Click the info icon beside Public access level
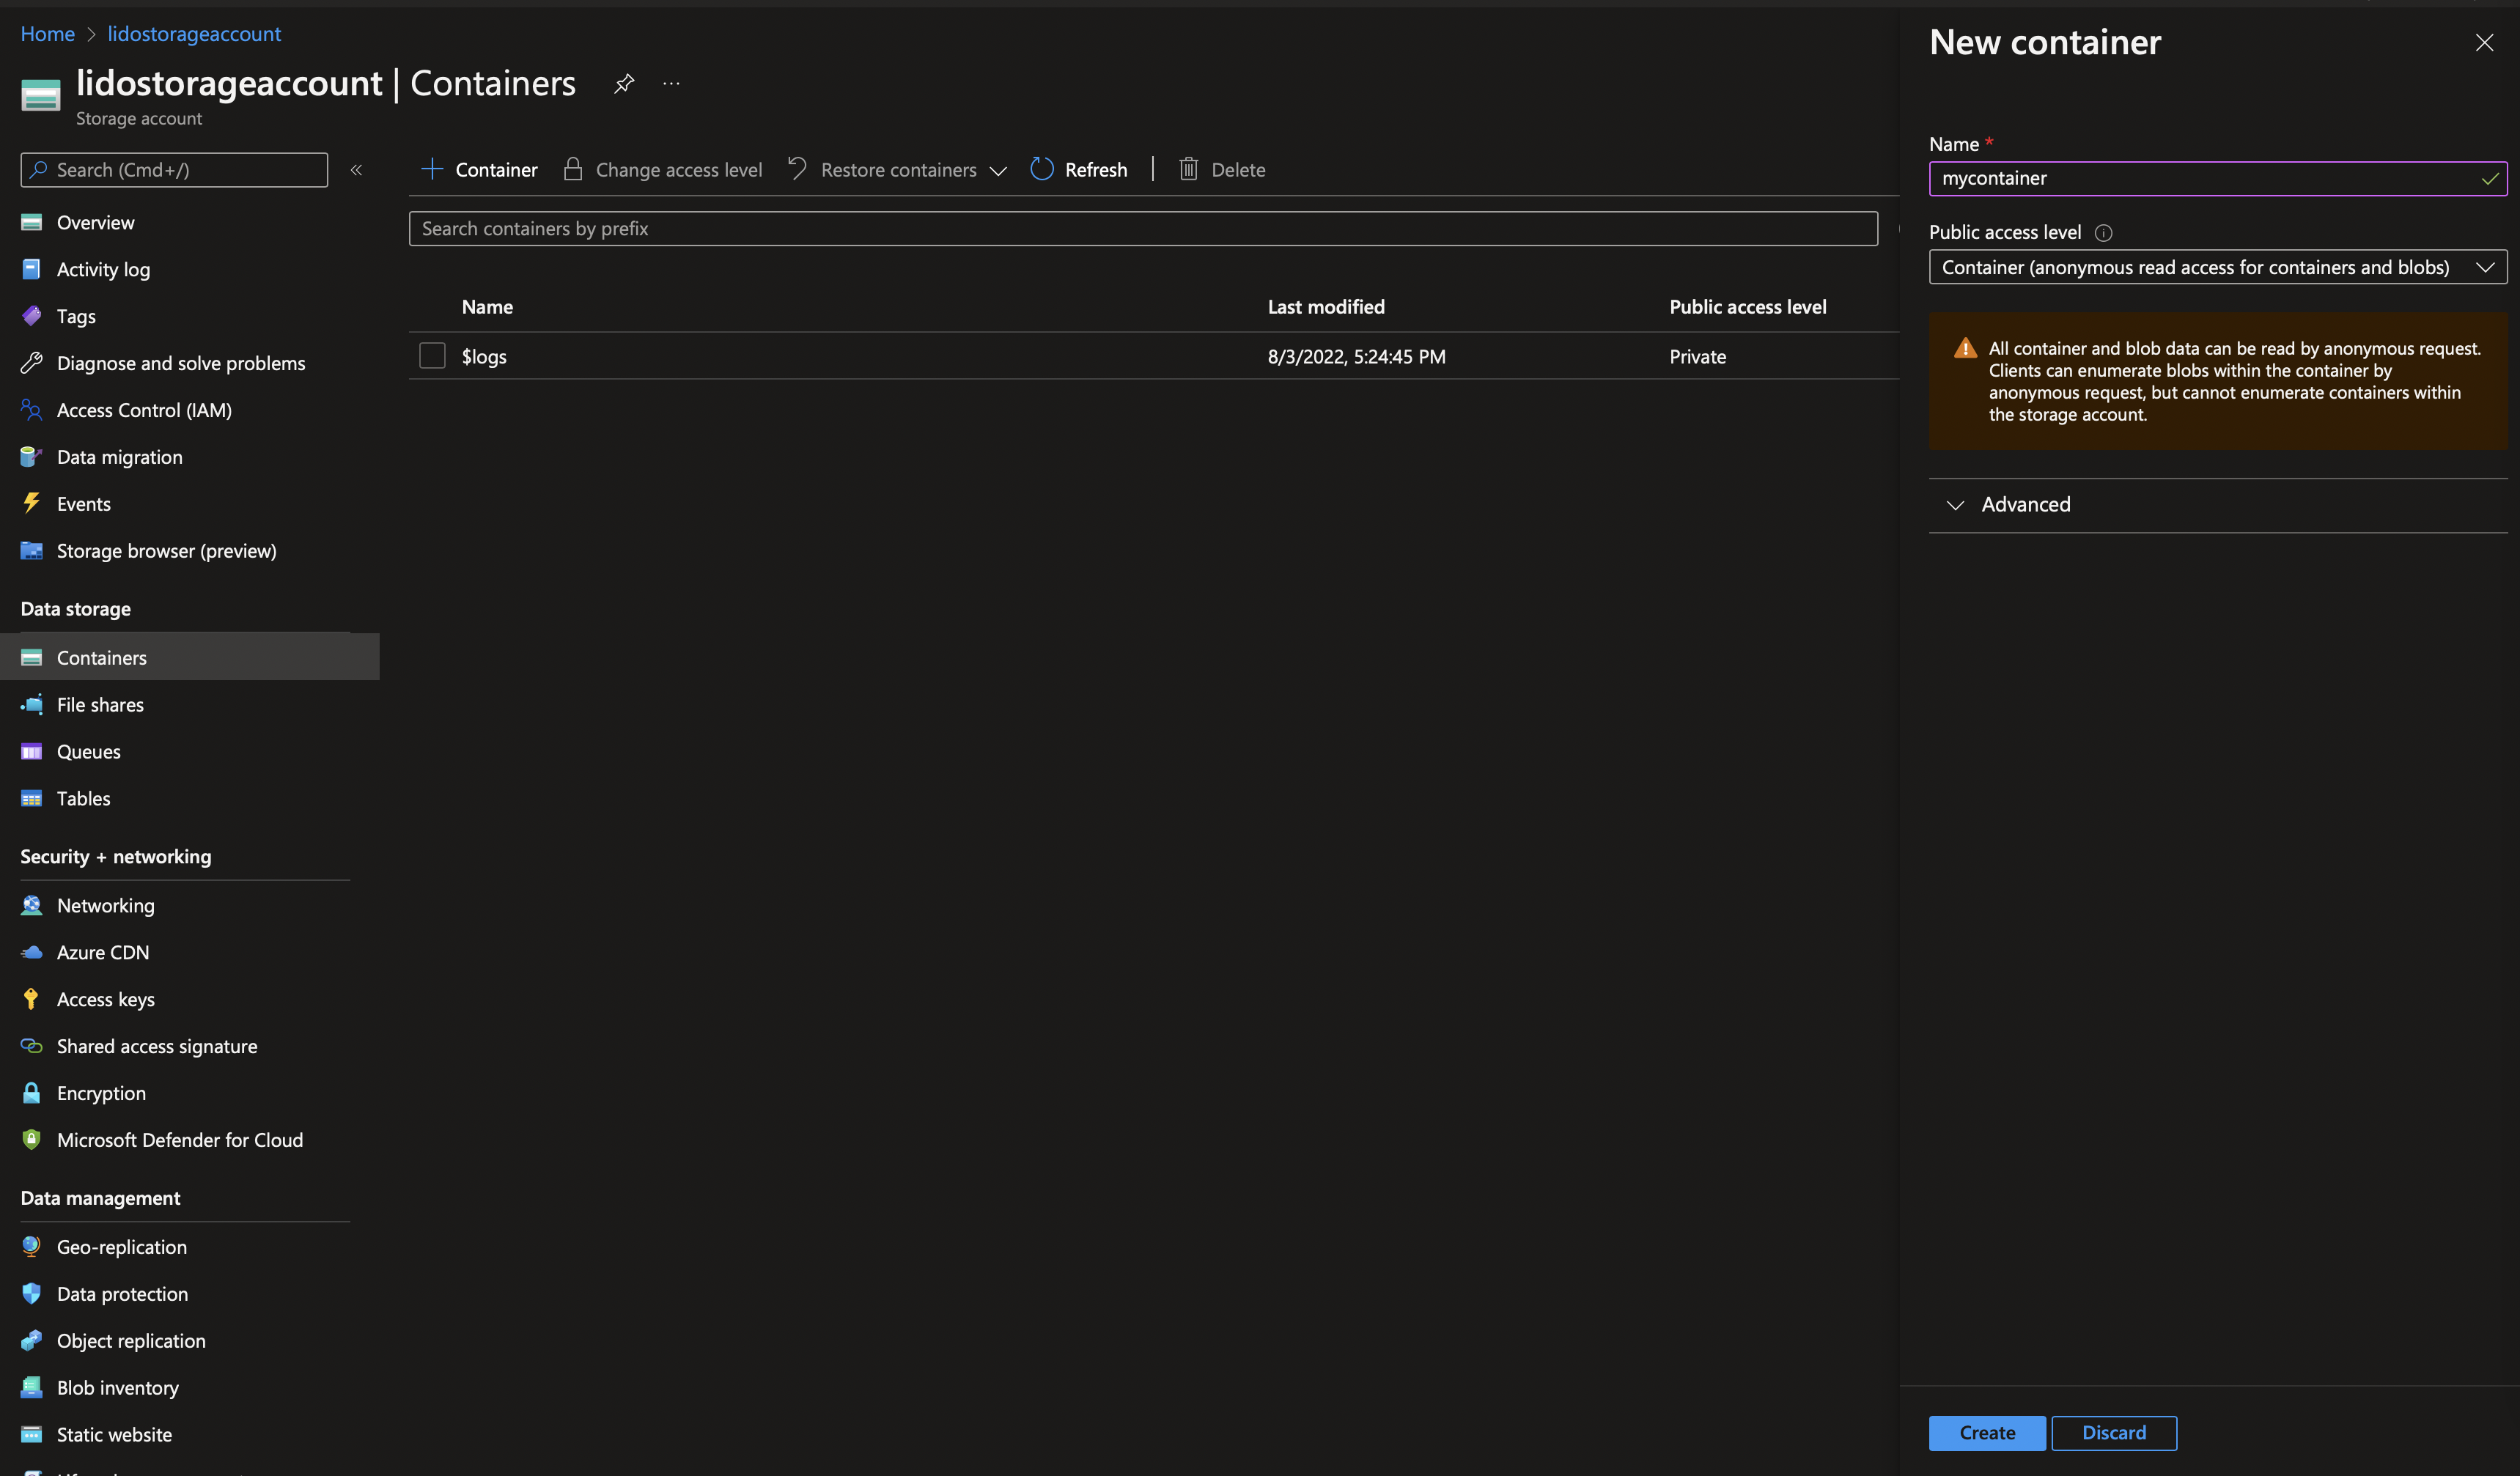Screen dimensions: 2520x1476 click(2103, 233)
